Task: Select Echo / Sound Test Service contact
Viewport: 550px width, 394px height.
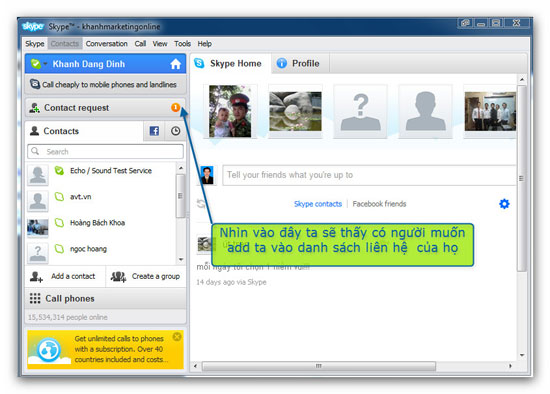Action: click(x=101, y=174)
